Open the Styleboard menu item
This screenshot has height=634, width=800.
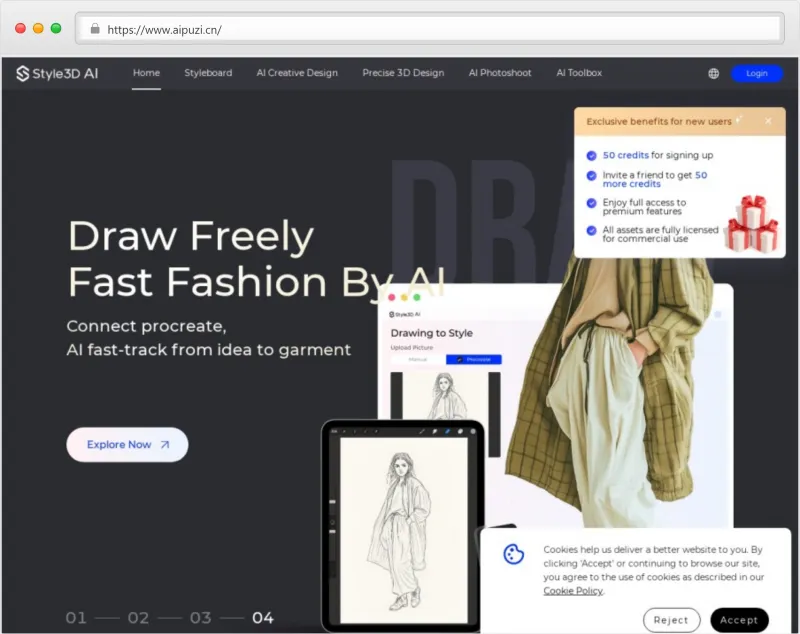click(208, 73)
